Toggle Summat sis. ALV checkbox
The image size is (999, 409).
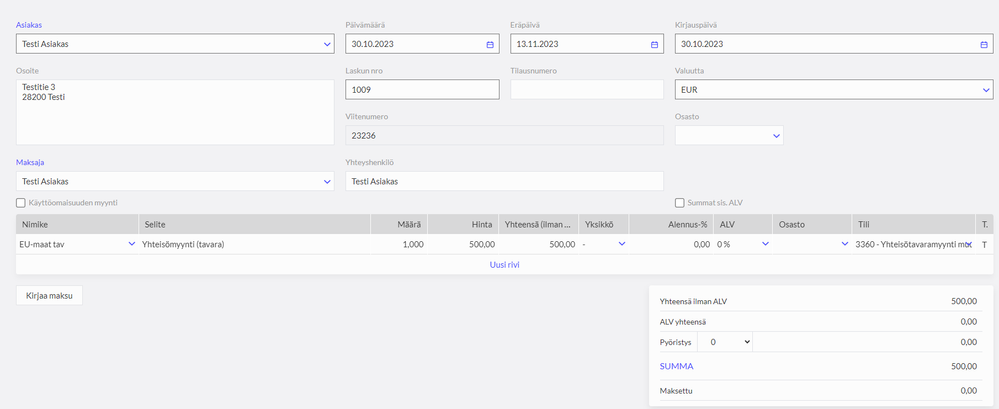tap(681, 203)
